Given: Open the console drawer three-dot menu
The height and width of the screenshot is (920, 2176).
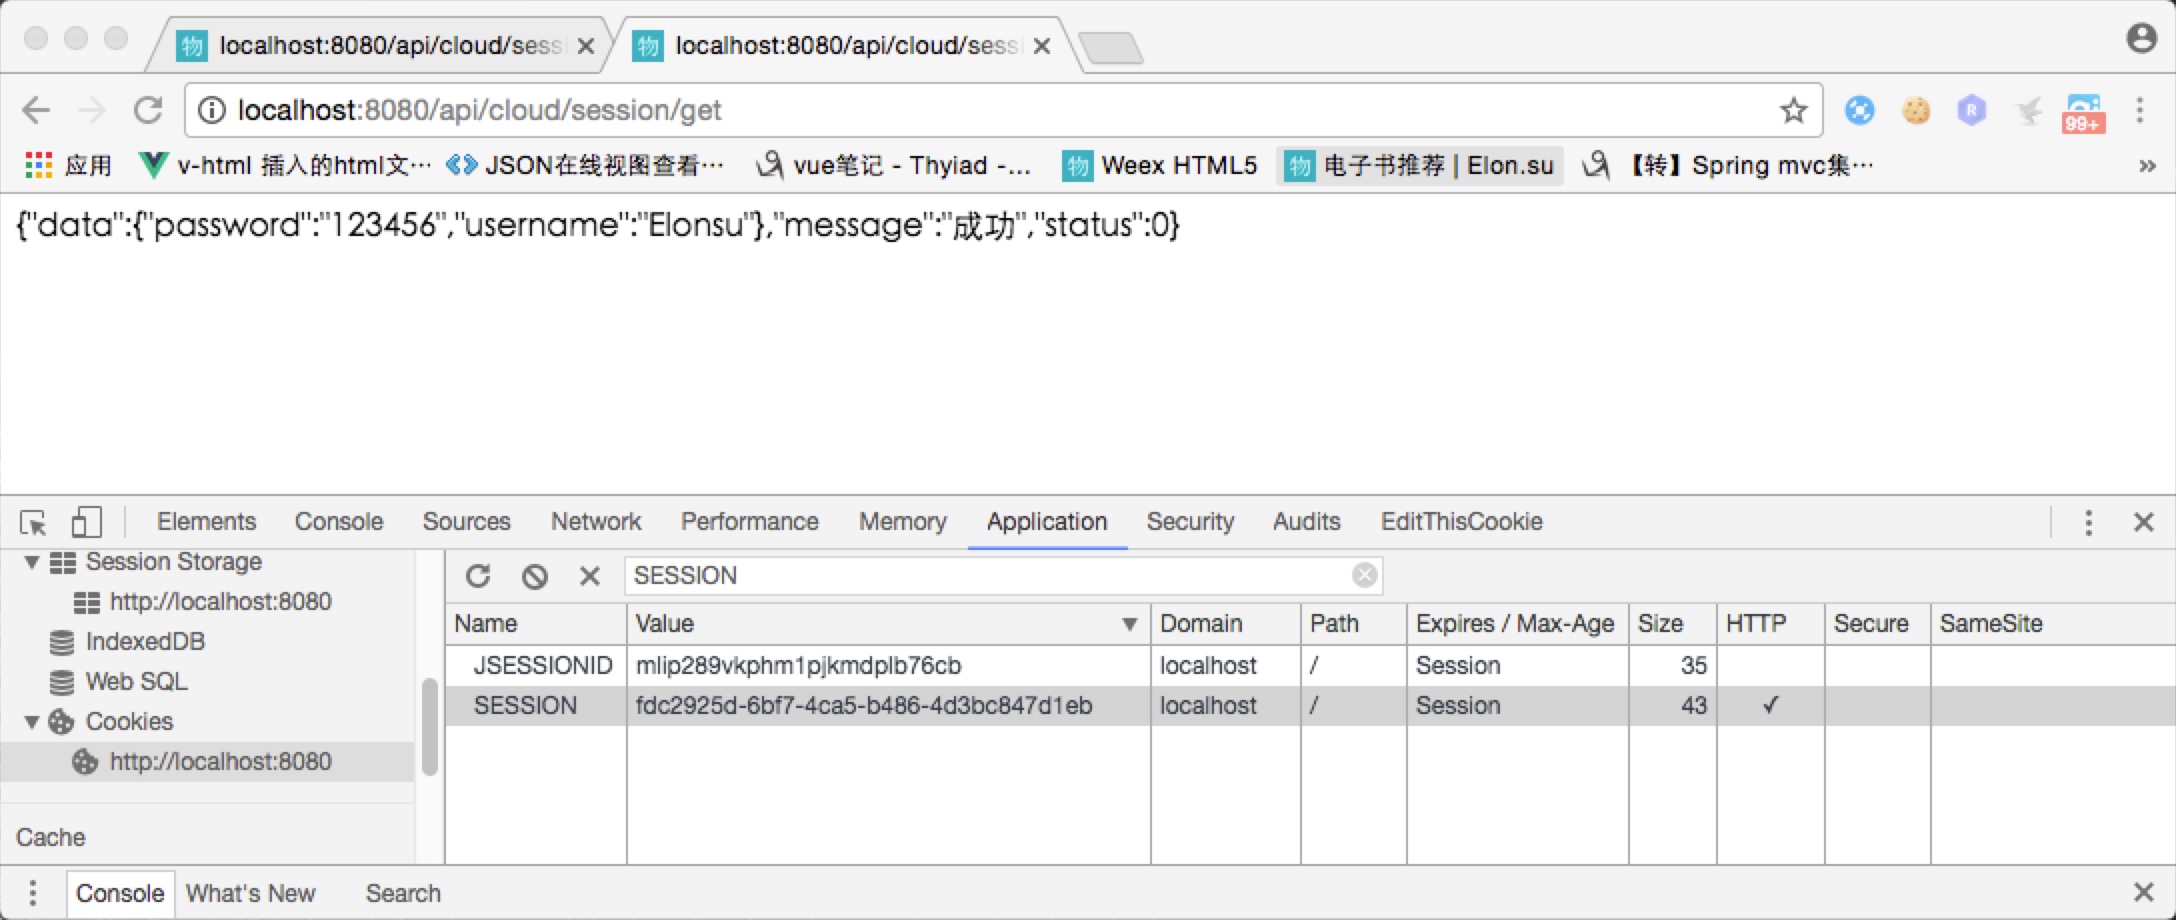Looking at the screenshot, I should coord(33,892).
